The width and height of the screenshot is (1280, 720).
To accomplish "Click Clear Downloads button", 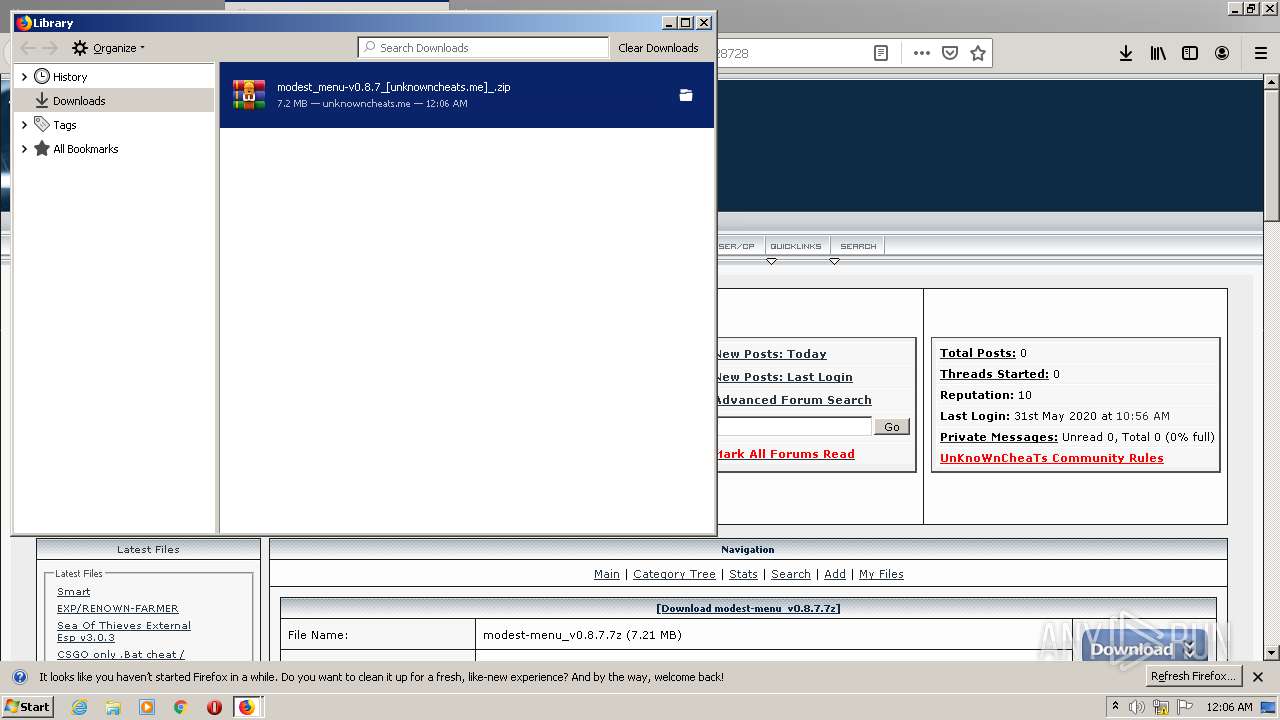I will tap(658, 48).
